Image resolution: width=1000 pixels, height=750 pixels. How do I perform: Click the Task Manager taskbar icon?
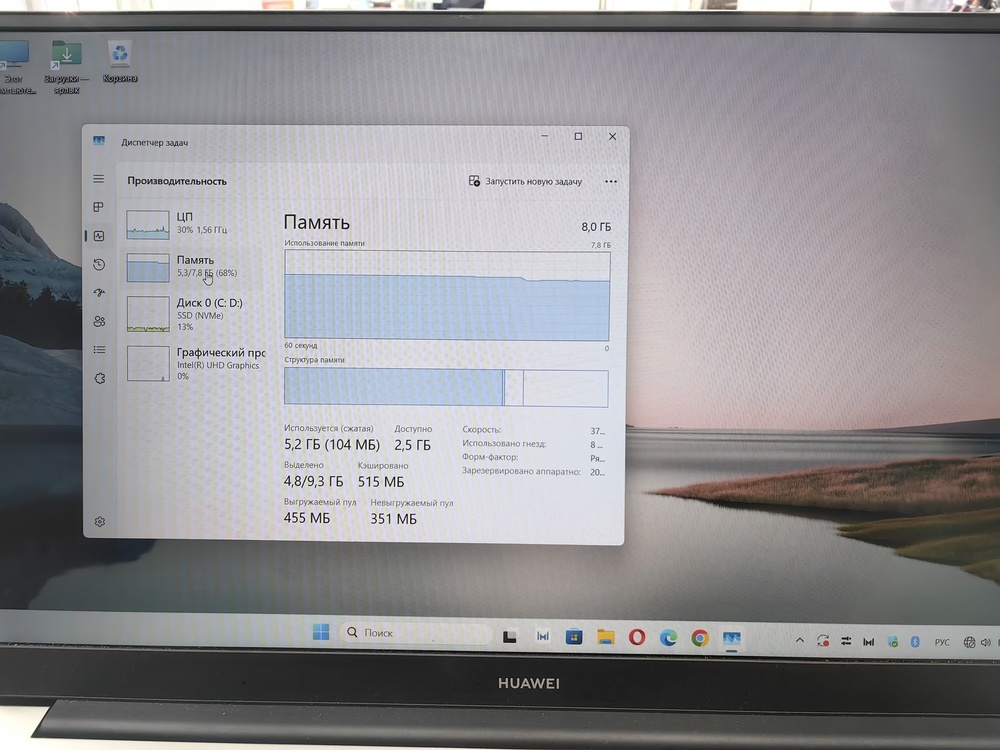click(732, 638)
